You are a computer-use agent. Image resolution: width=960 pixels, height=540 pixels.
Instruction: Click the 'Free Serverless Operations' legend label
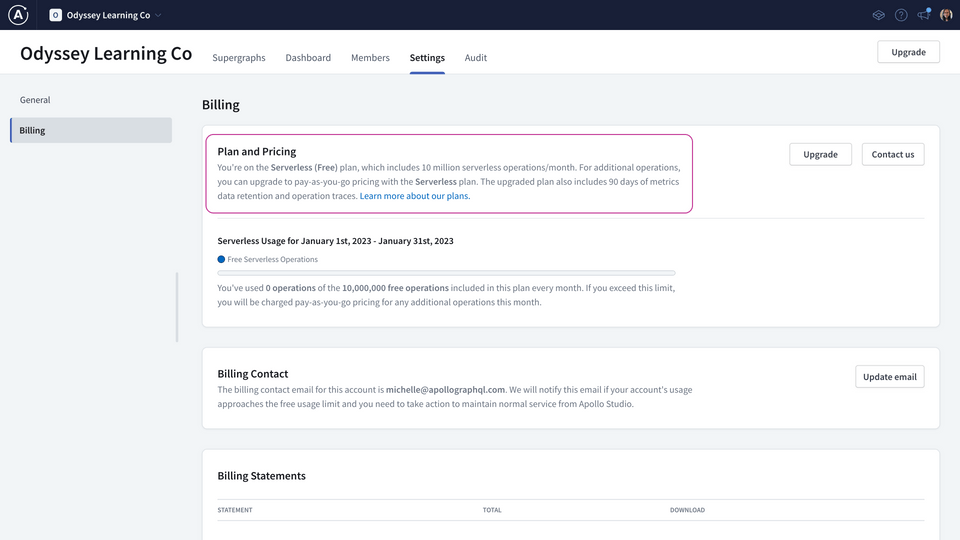pyautogui.click(x=272, y=260)
